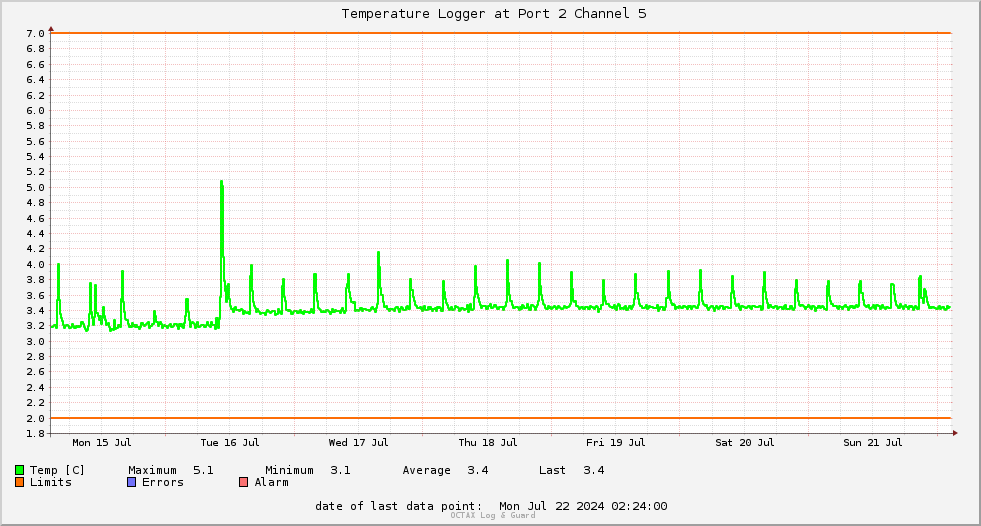Select the chart title 'Temperature Logger at Port 2 Channel 5'
Viewport: 981px width, 526px height.
coord(494,14)
